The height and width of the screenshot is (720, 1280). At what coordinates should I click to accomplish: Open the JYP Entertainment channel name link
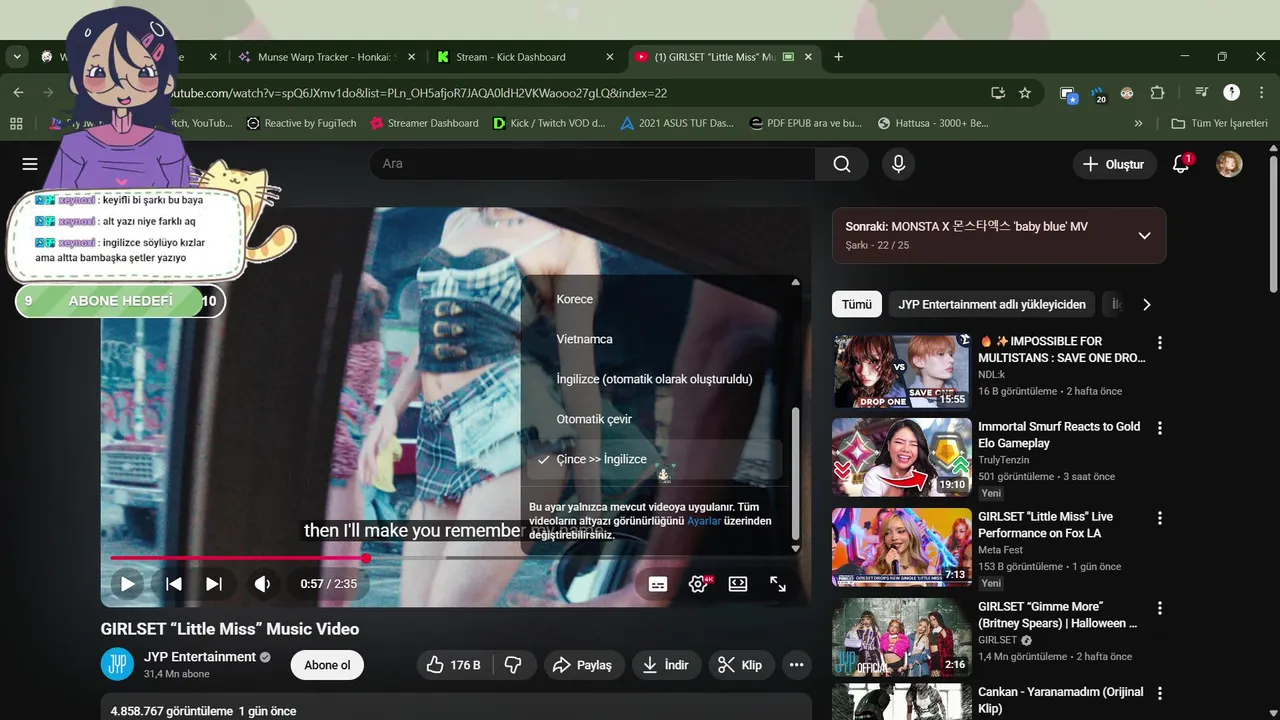200,657
